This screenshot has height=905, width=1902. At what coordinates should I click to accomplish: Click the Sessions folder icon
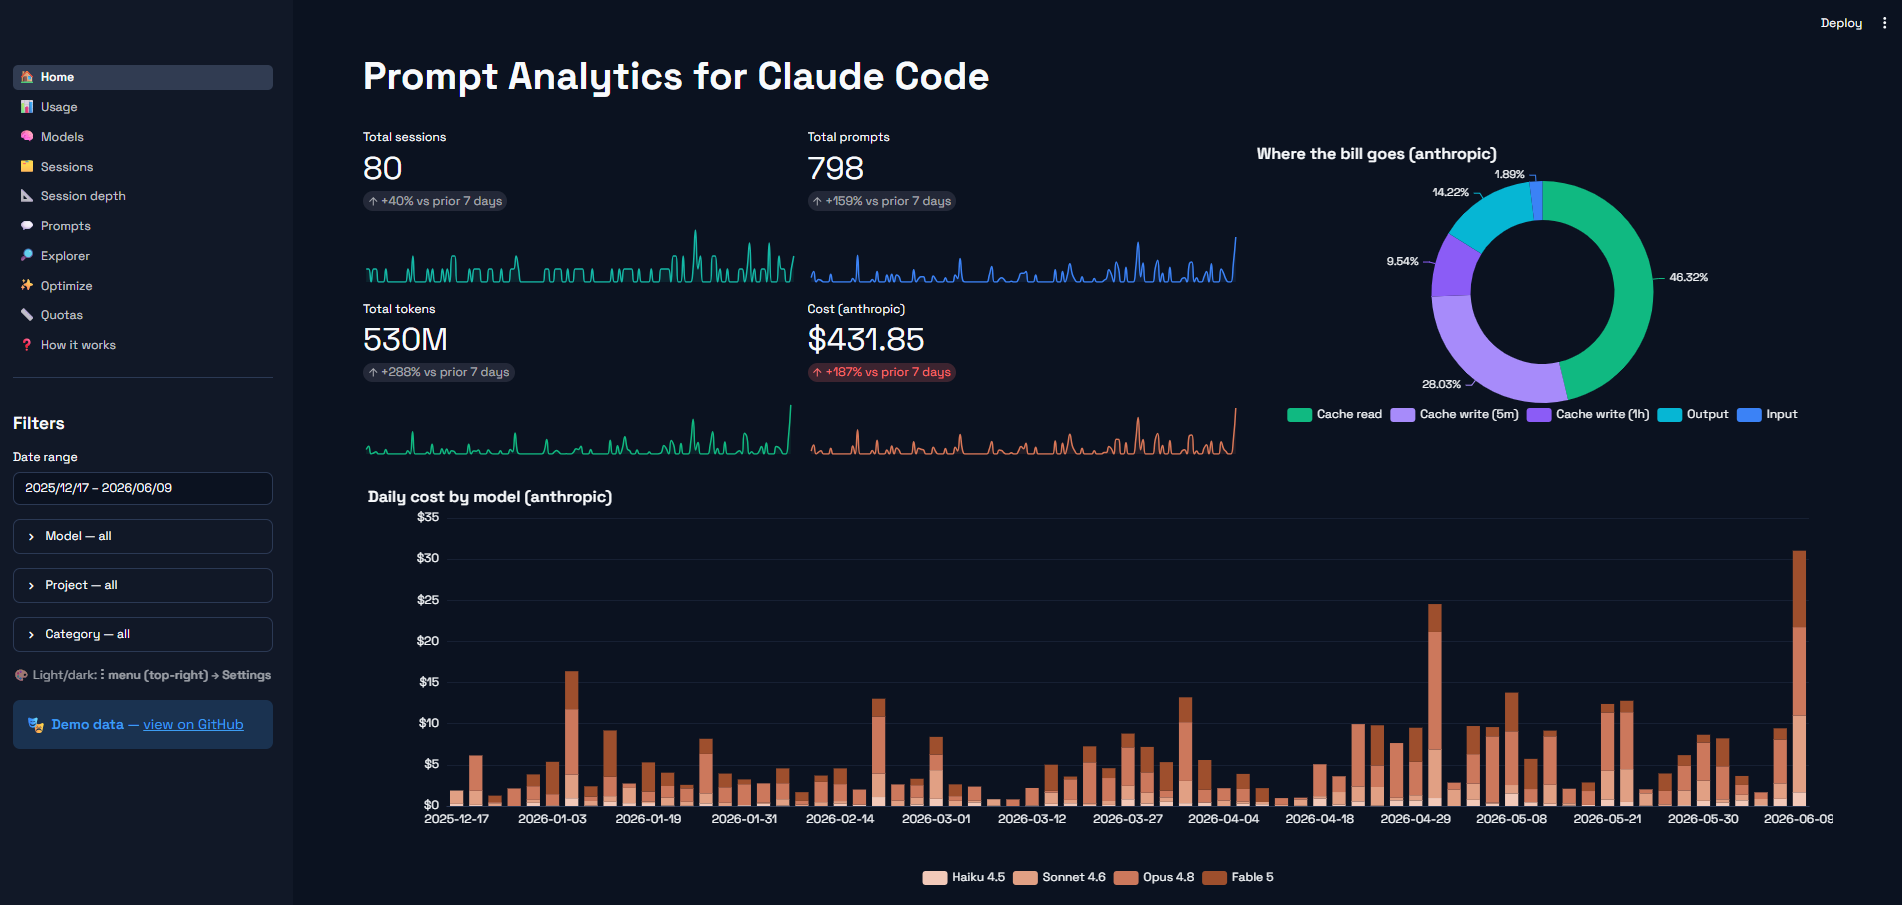(x=27, y=167)
